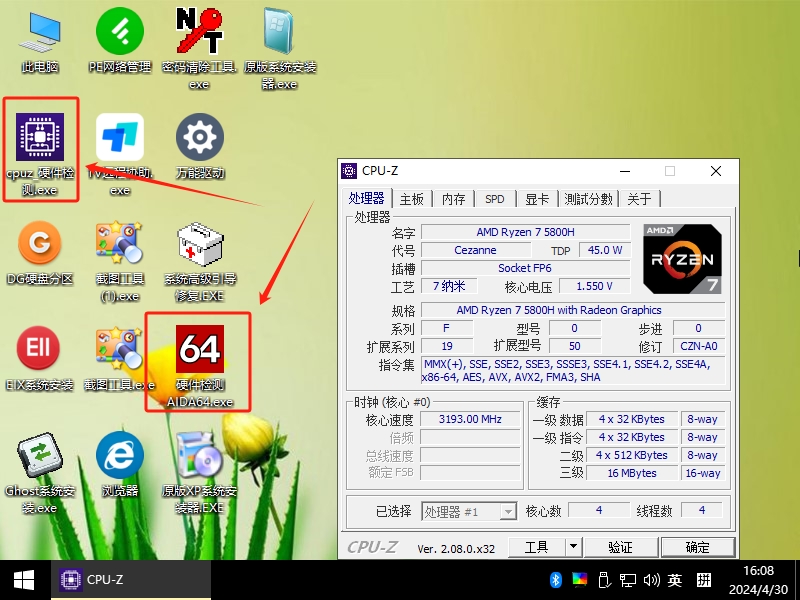800x600 pixels.
Task: Click the CPU-Z taskbar button
Action: [131, 580]
